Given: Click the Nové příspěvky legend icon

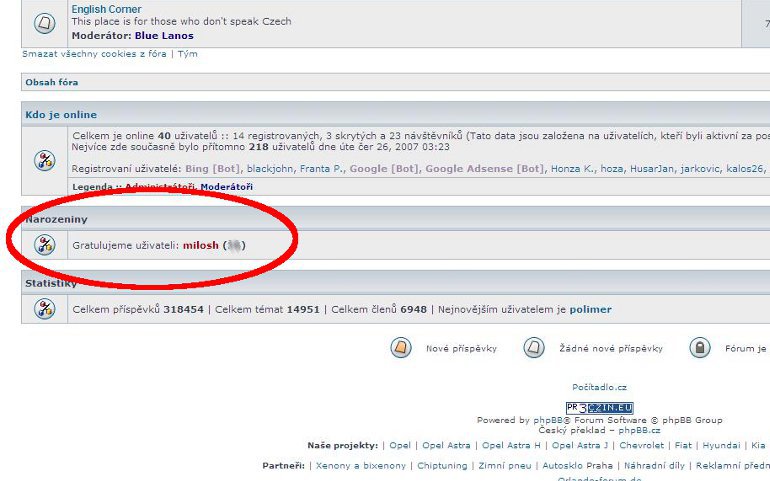Looking at the screenshot, I should point(400,348).
